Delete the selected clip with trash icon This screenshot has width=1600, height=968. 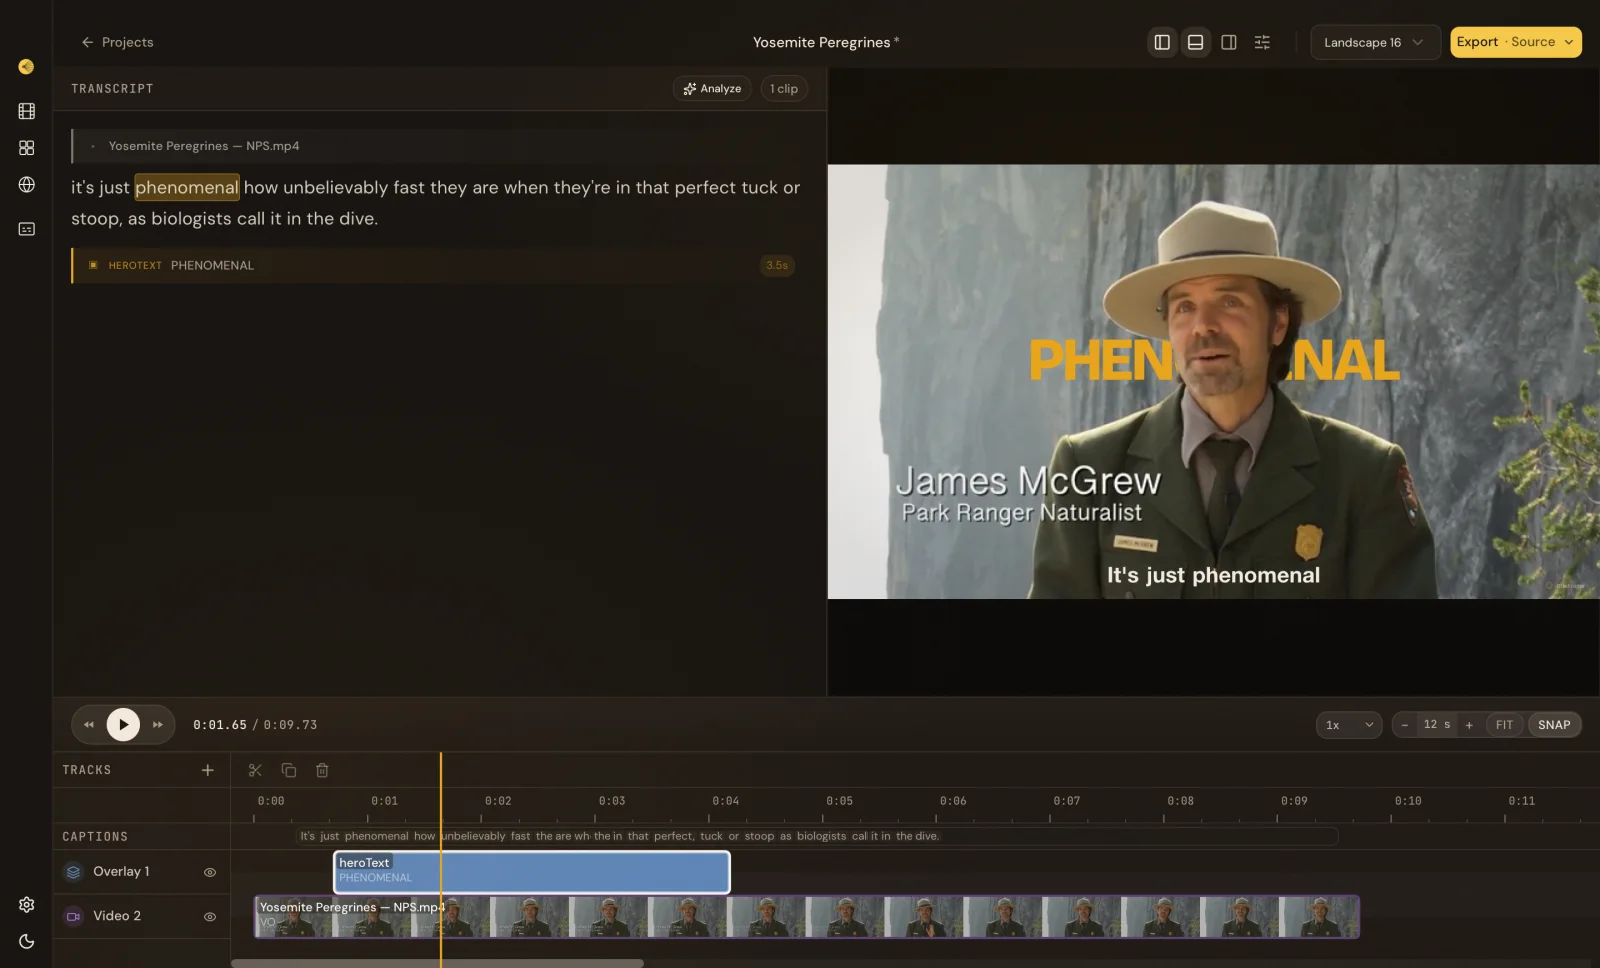coord(322,770)
